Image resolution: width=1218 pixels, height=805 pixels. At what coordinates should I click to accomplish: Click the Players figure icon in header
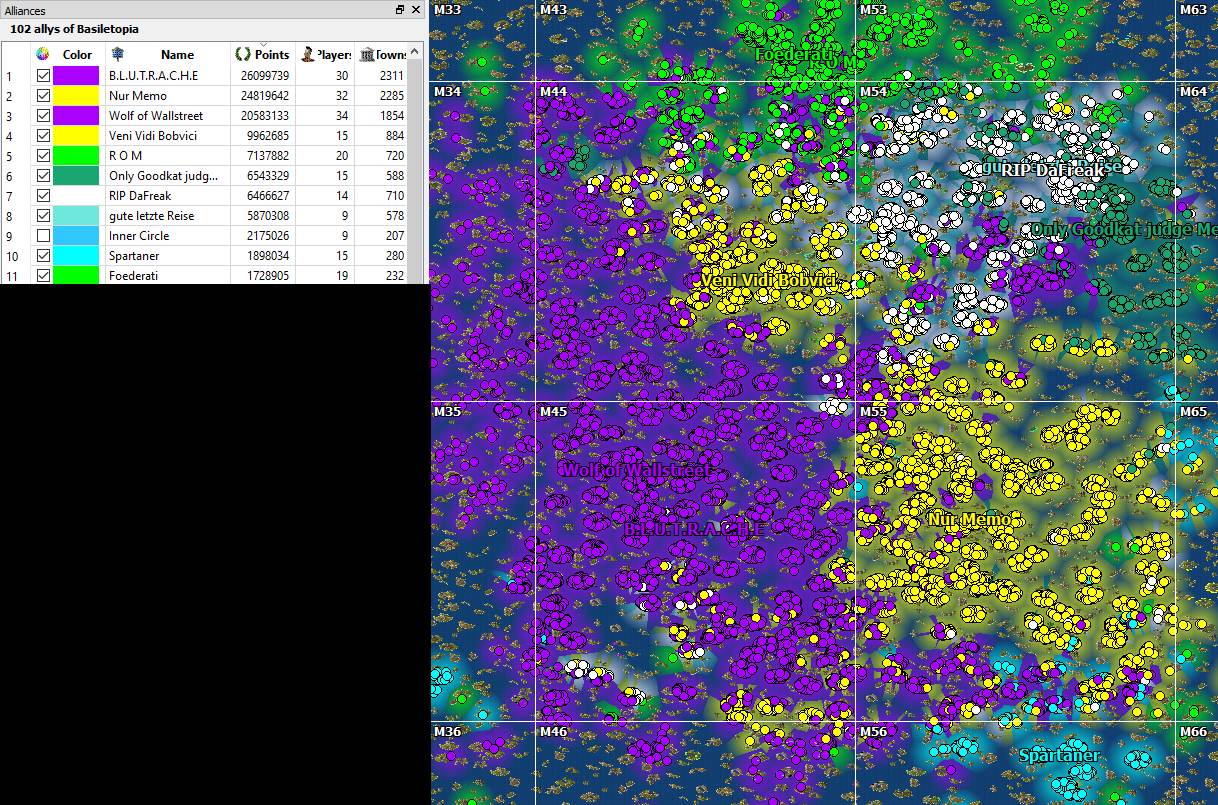[308, 54]
